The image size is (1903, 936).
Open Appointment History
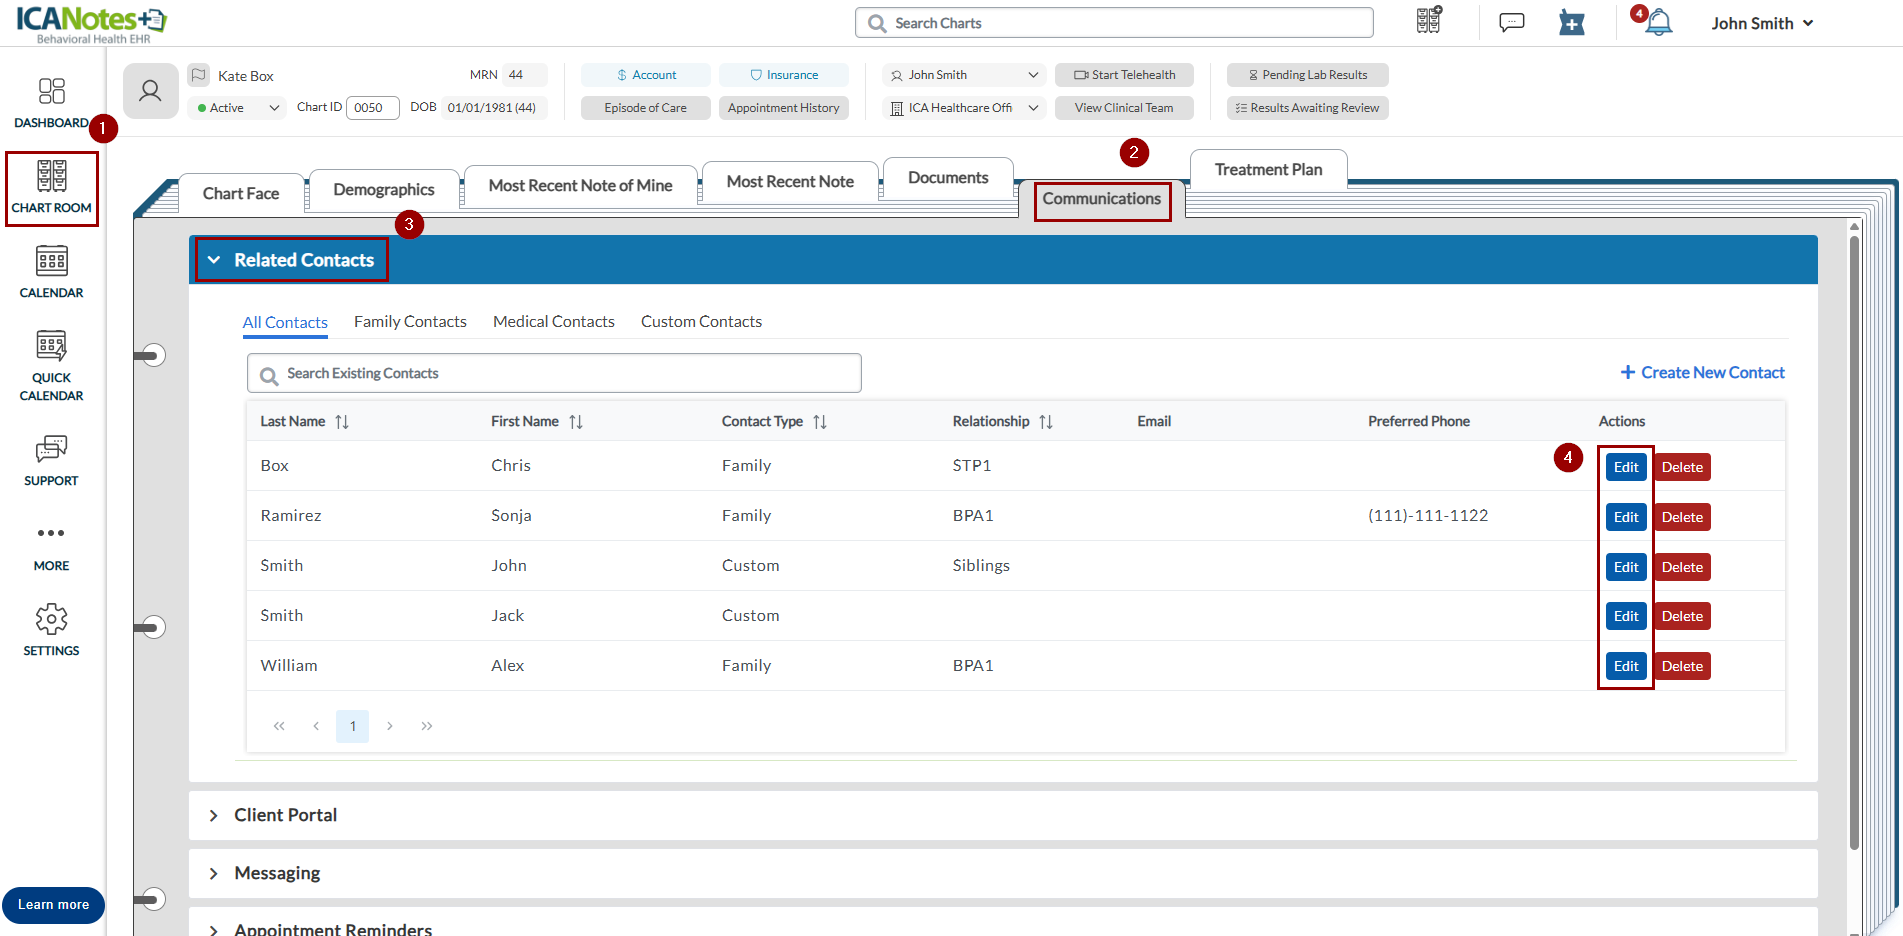(784, 108)
